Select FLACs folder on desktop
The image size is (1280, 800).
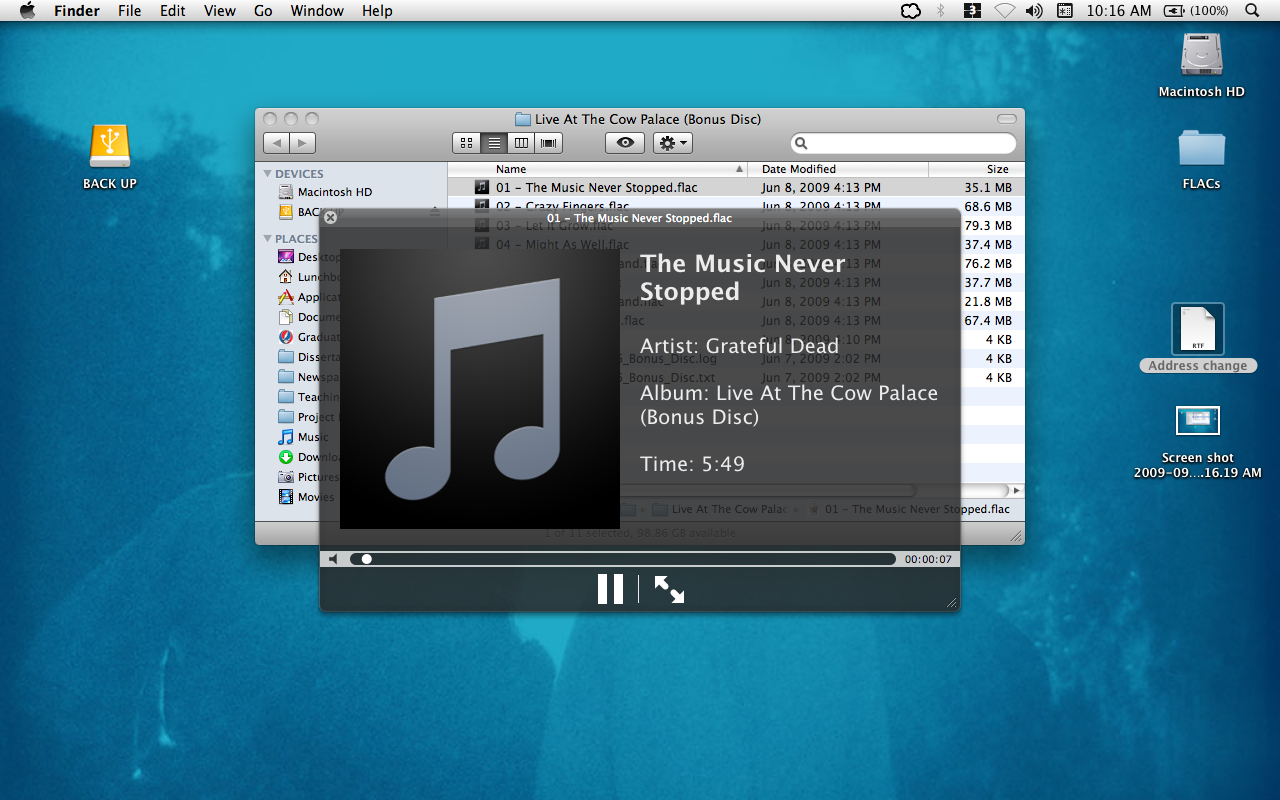(1201, 158)
